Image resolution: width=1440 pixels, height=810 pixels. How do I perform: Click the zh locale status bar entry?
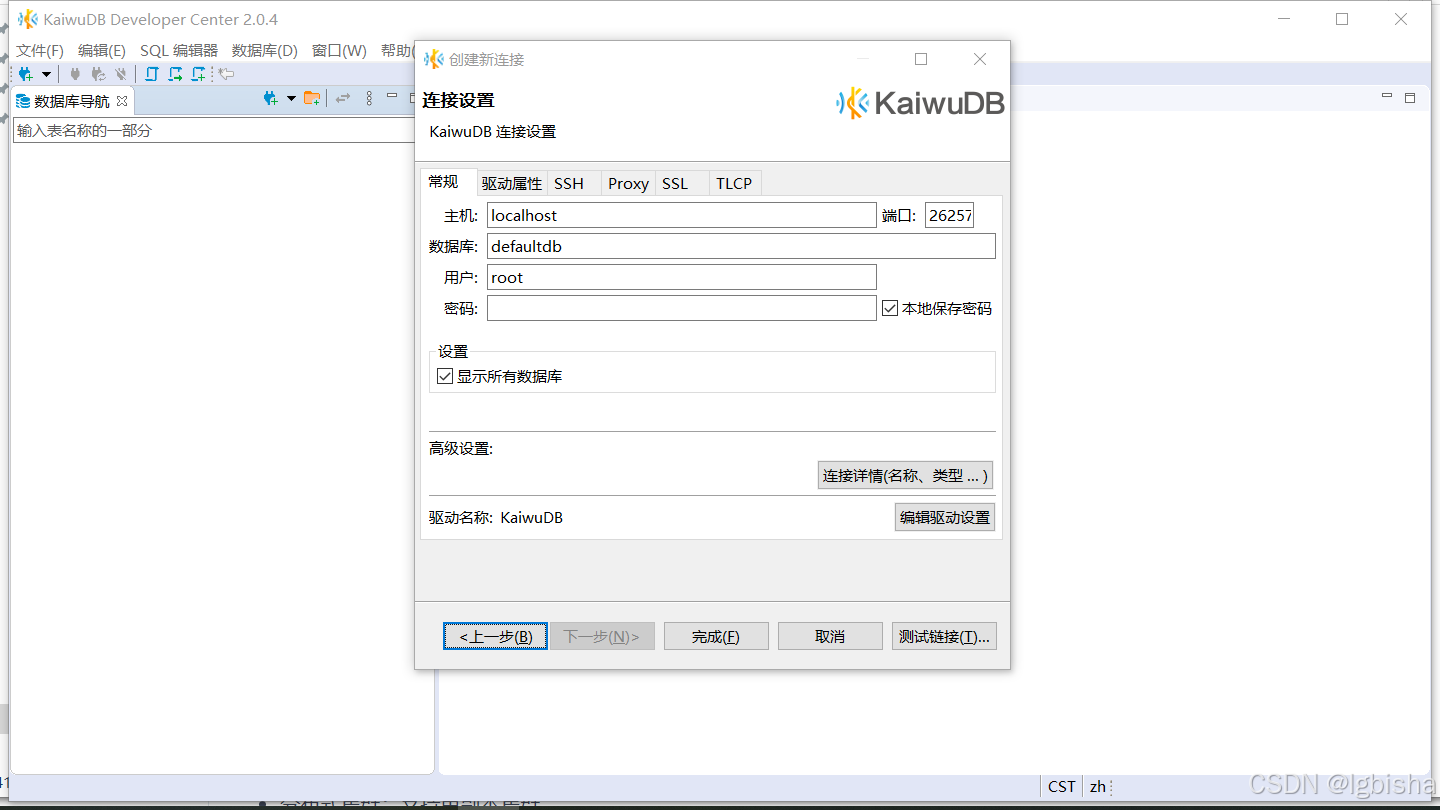[1098, 786]
